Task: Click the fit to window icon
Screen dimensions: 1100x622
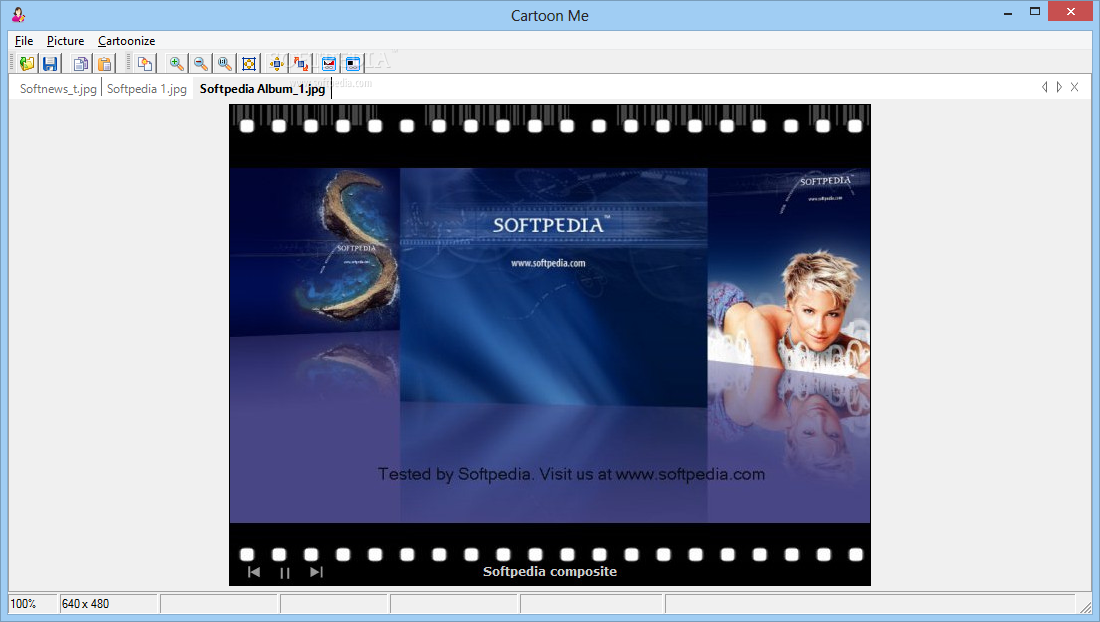Action: click(248, 64)
